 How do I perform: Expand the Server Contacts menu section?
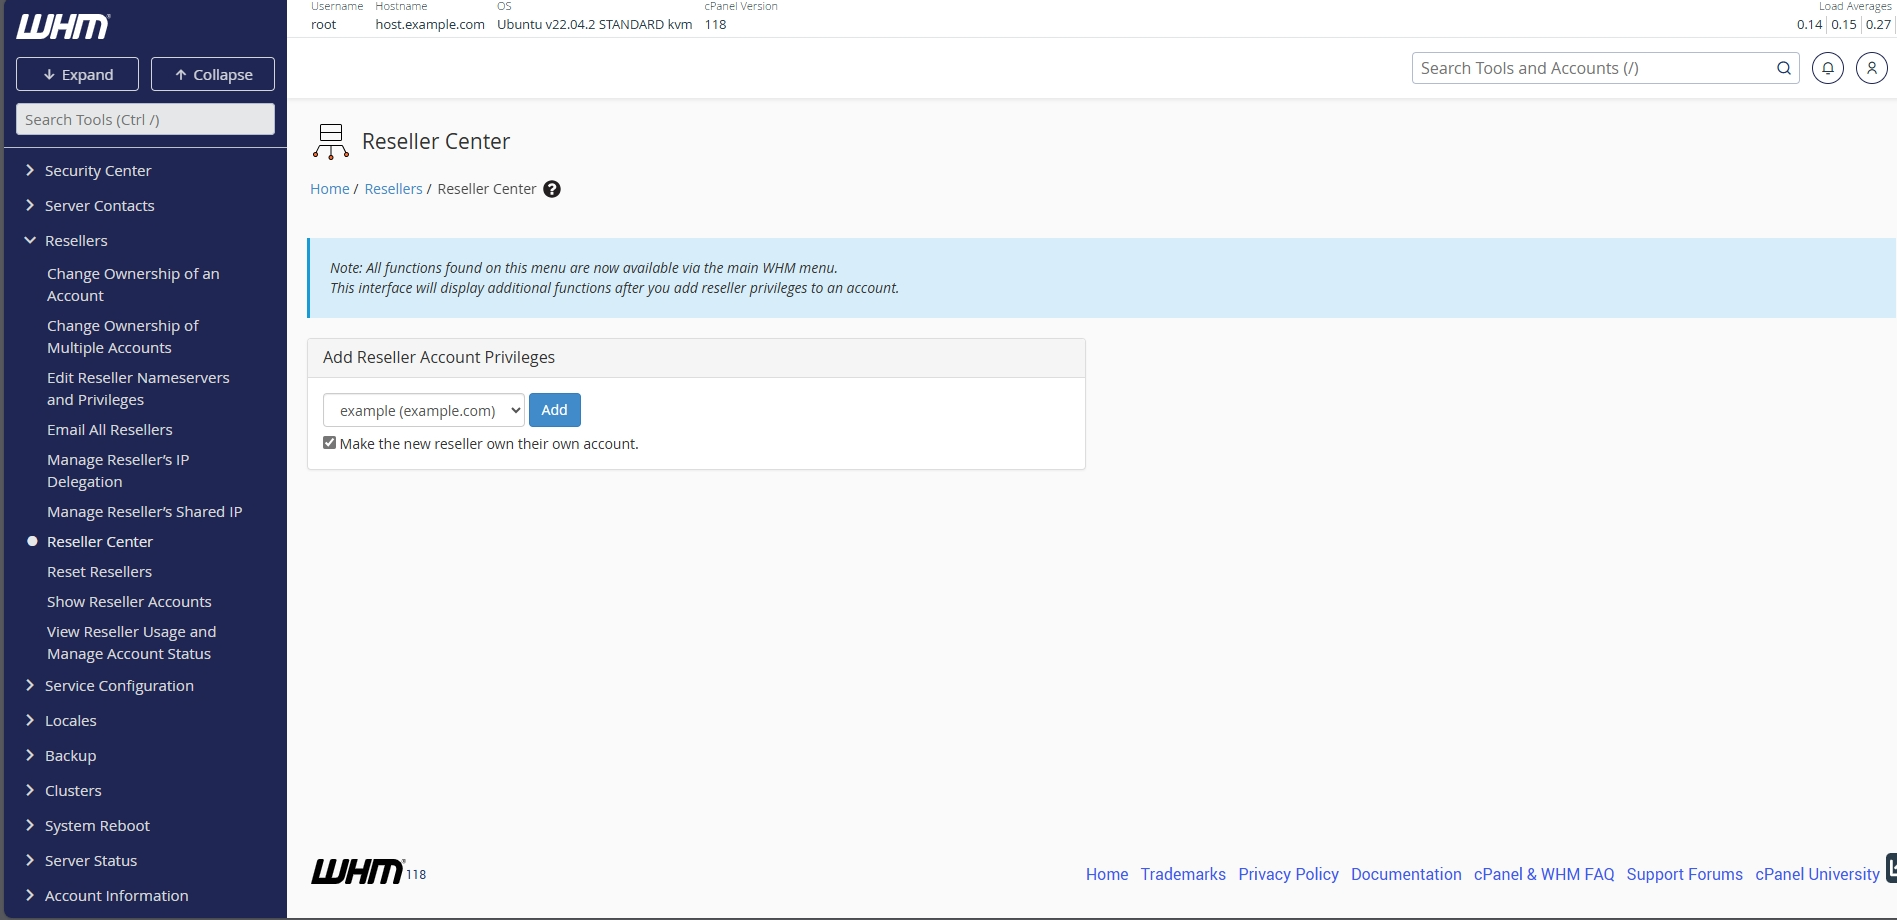pos(99,206)
